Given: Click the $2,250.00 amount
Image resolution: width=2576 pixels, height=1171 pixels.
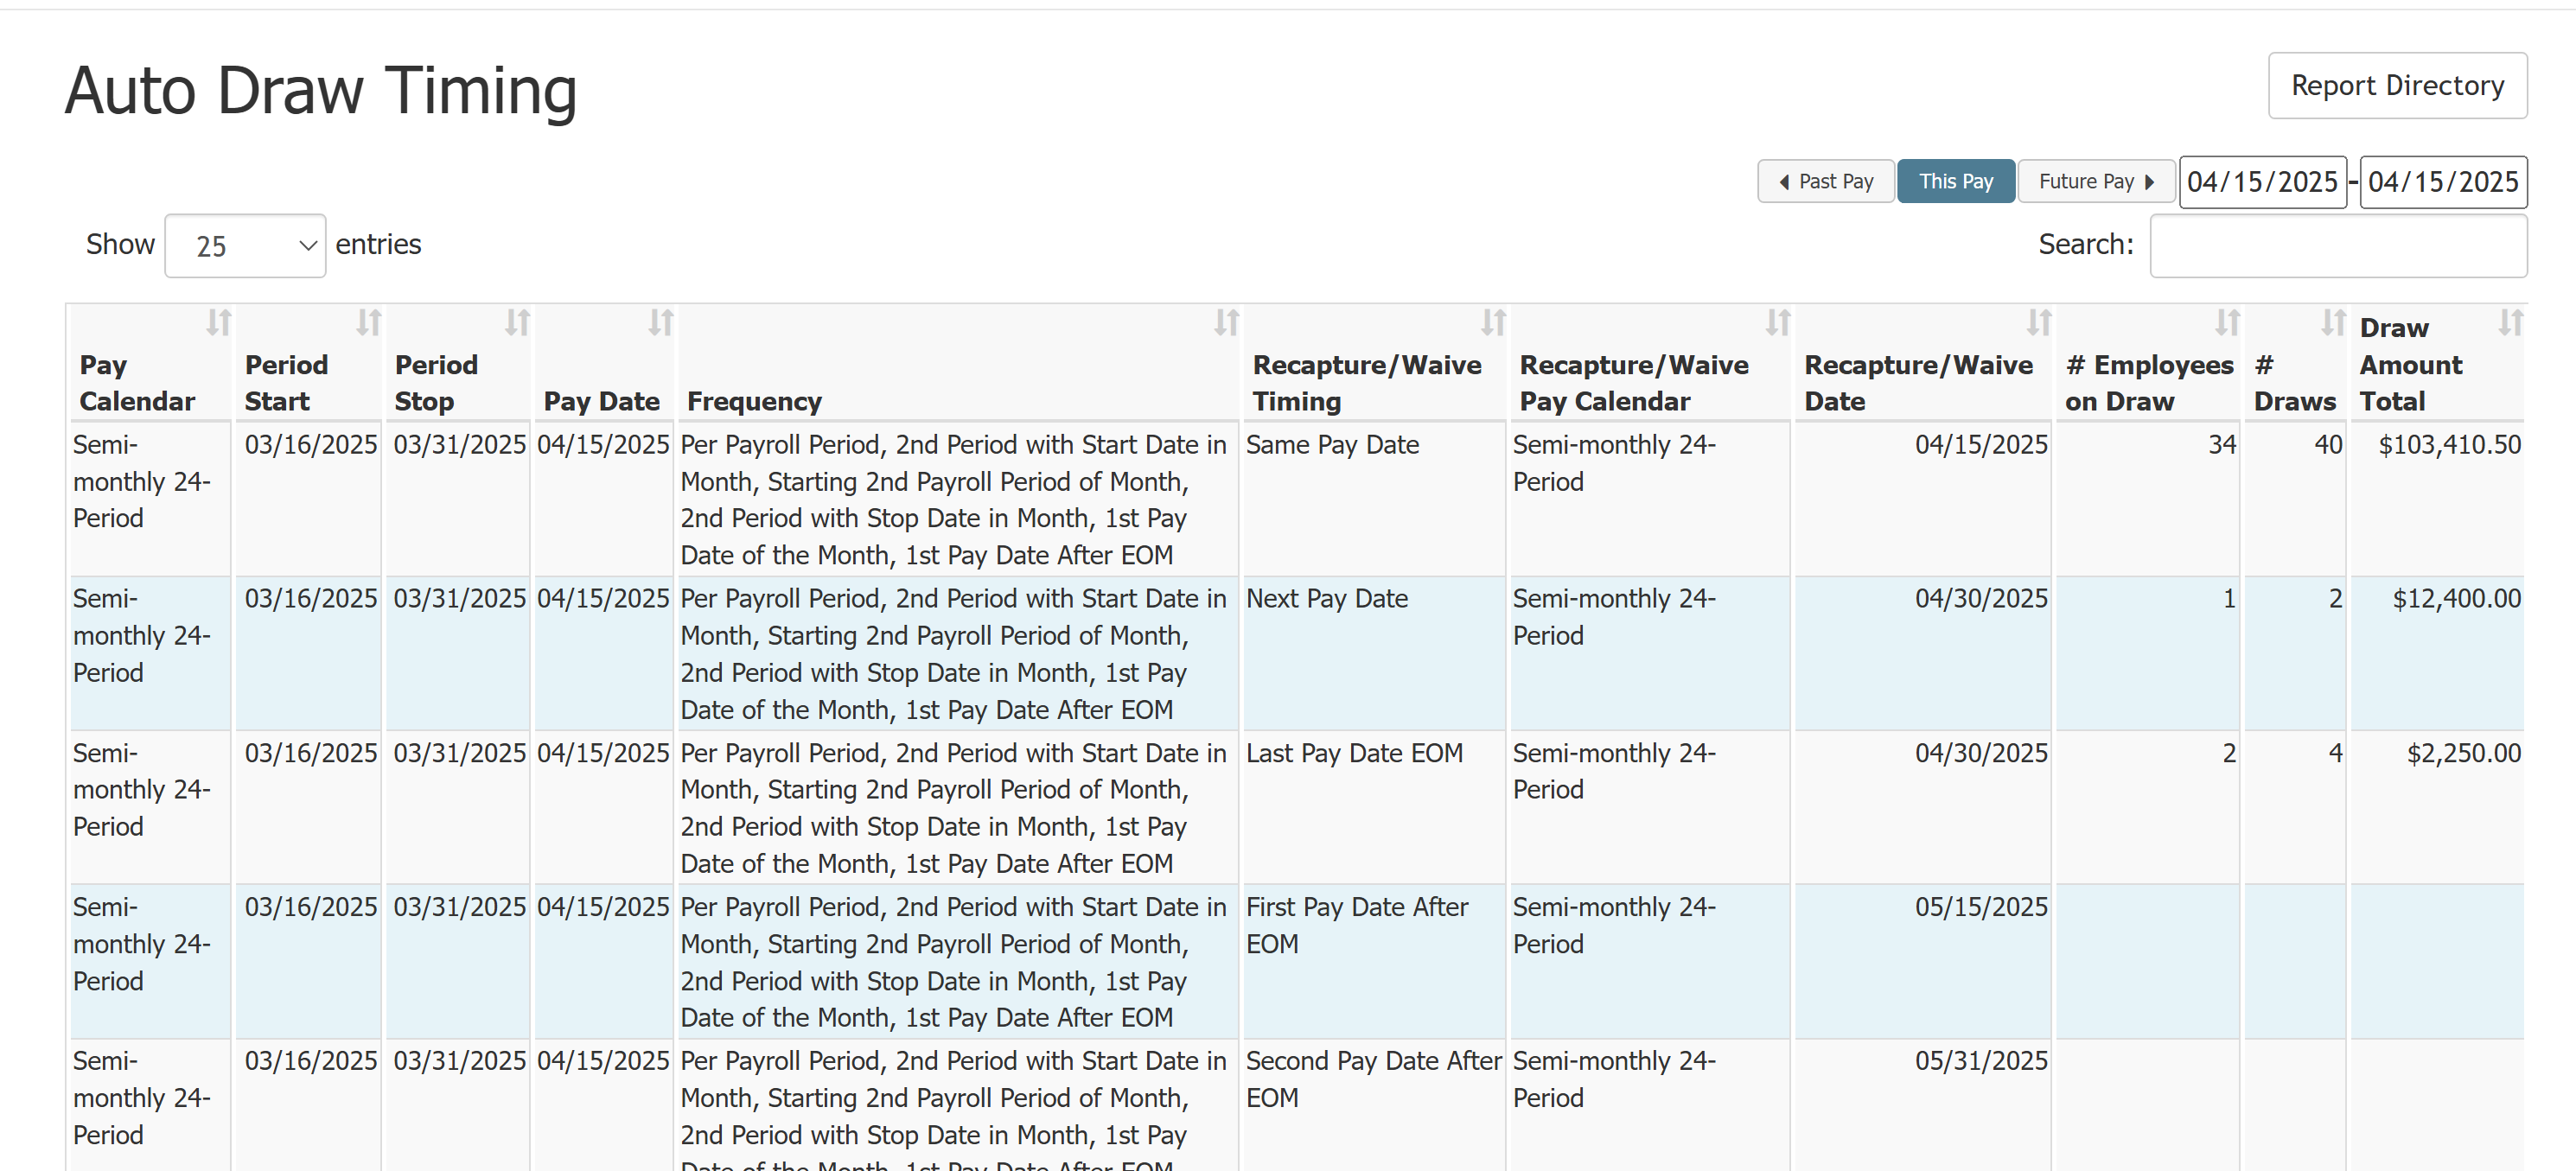Looking at the screenshot, I should click(x=2463, y=753).
